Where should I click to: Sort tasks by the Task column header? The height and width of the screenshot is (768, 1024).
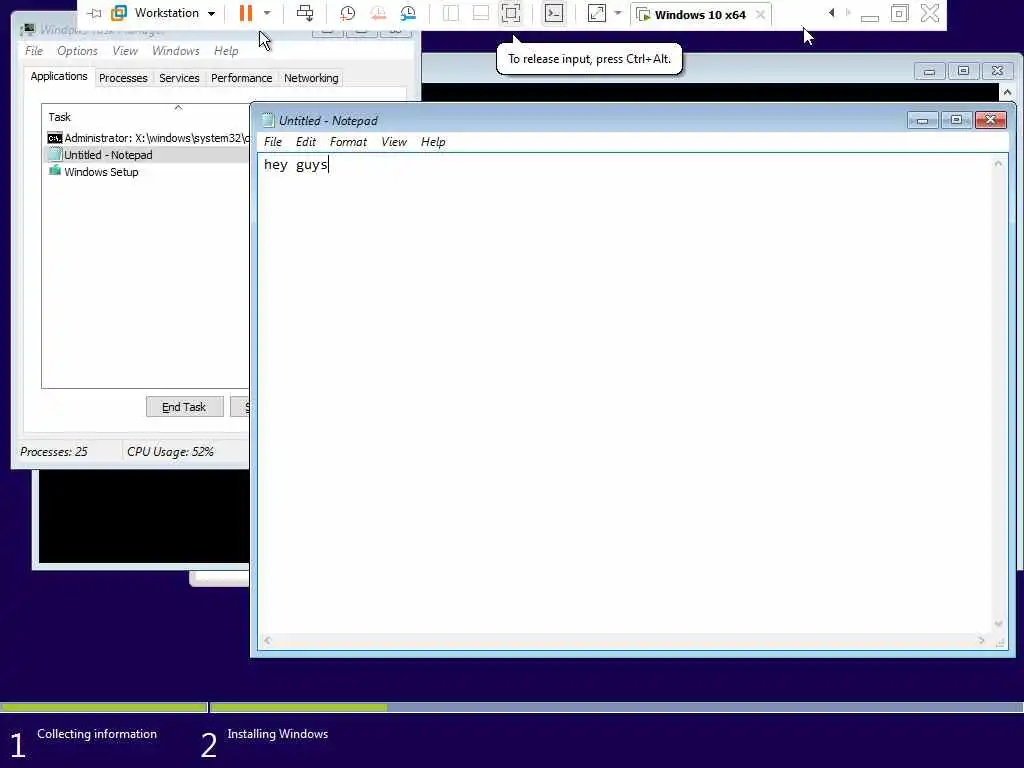click(x=146, y=117)
